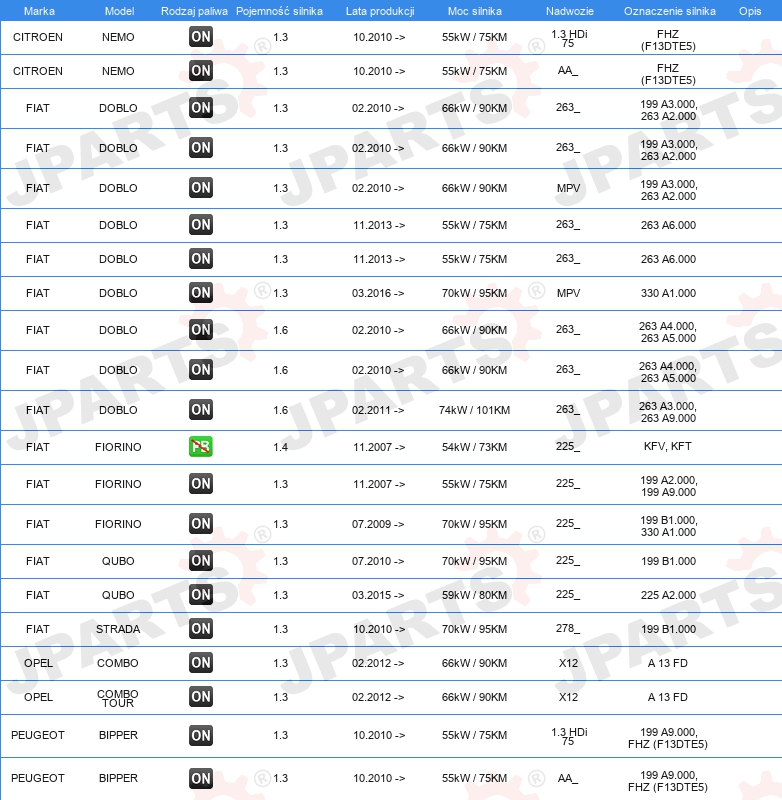This screenshot has height=800, width=782.
Task: Click the ON diesel icon for Qubo 59kW row
Action: (x=200, y=595)
